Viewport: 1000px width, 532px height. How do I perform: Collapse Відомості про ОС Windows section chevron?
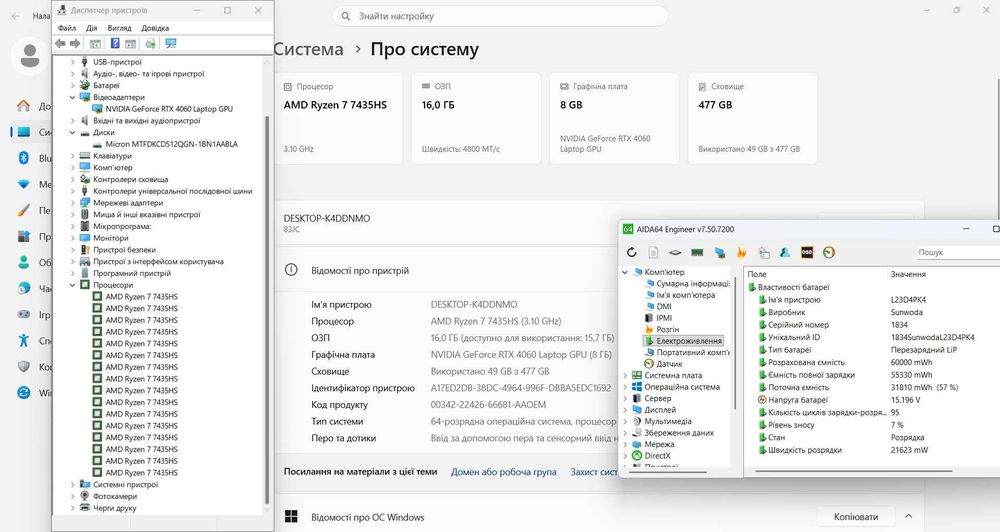click(x=909, y=516)
